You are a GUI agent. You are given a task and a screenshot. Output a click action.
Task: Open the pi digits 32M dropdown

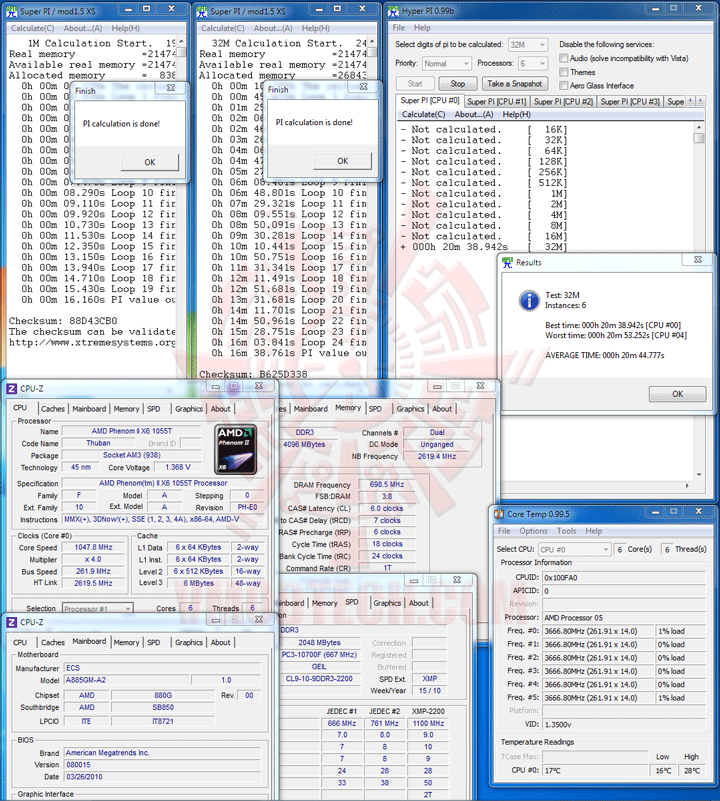tap(528, 45)
